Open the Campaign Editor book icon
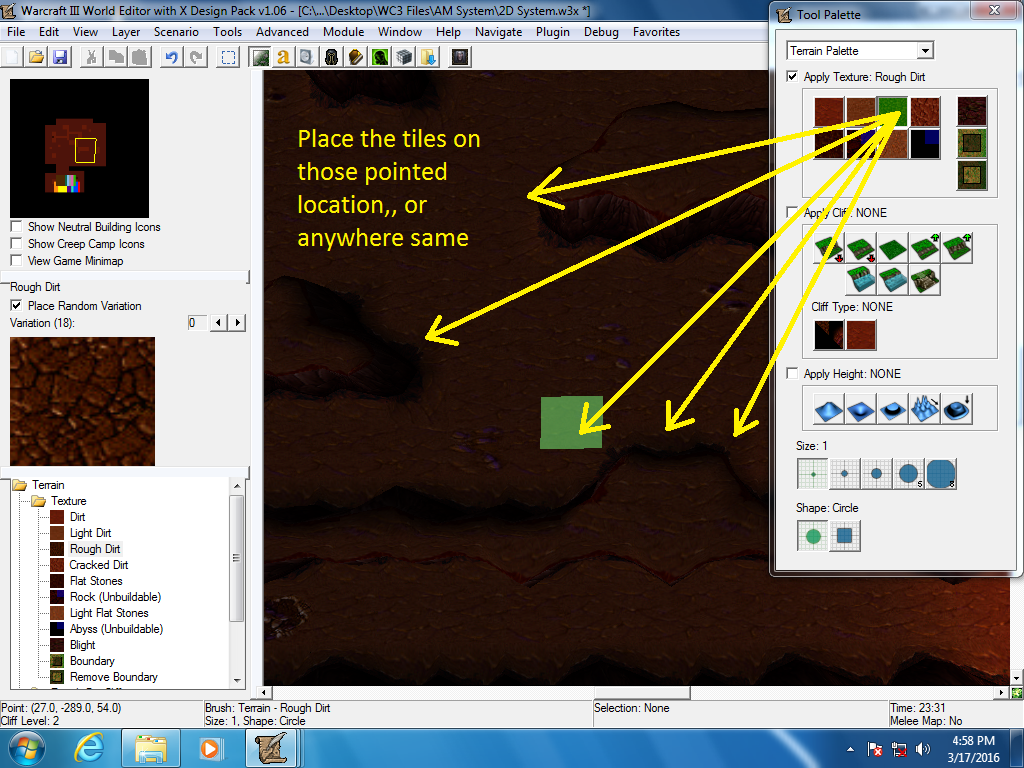Viewport: 1024px width, 768px height. [355, 57]
